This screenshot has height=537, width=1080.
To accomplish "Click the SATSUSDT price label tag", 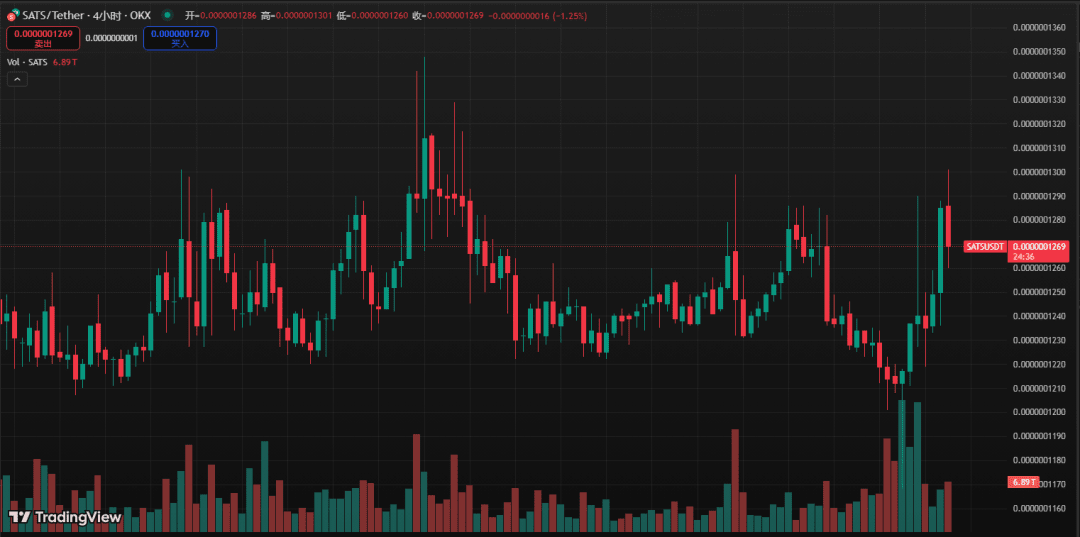I will [985, 246].
